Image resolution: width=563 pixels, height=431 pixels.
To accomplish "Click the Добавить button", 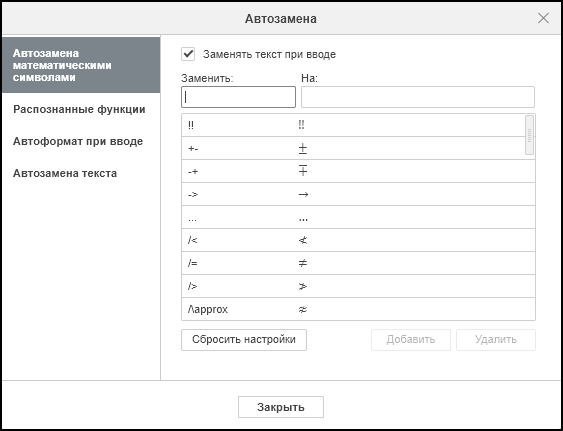I will tap(411, 340).
